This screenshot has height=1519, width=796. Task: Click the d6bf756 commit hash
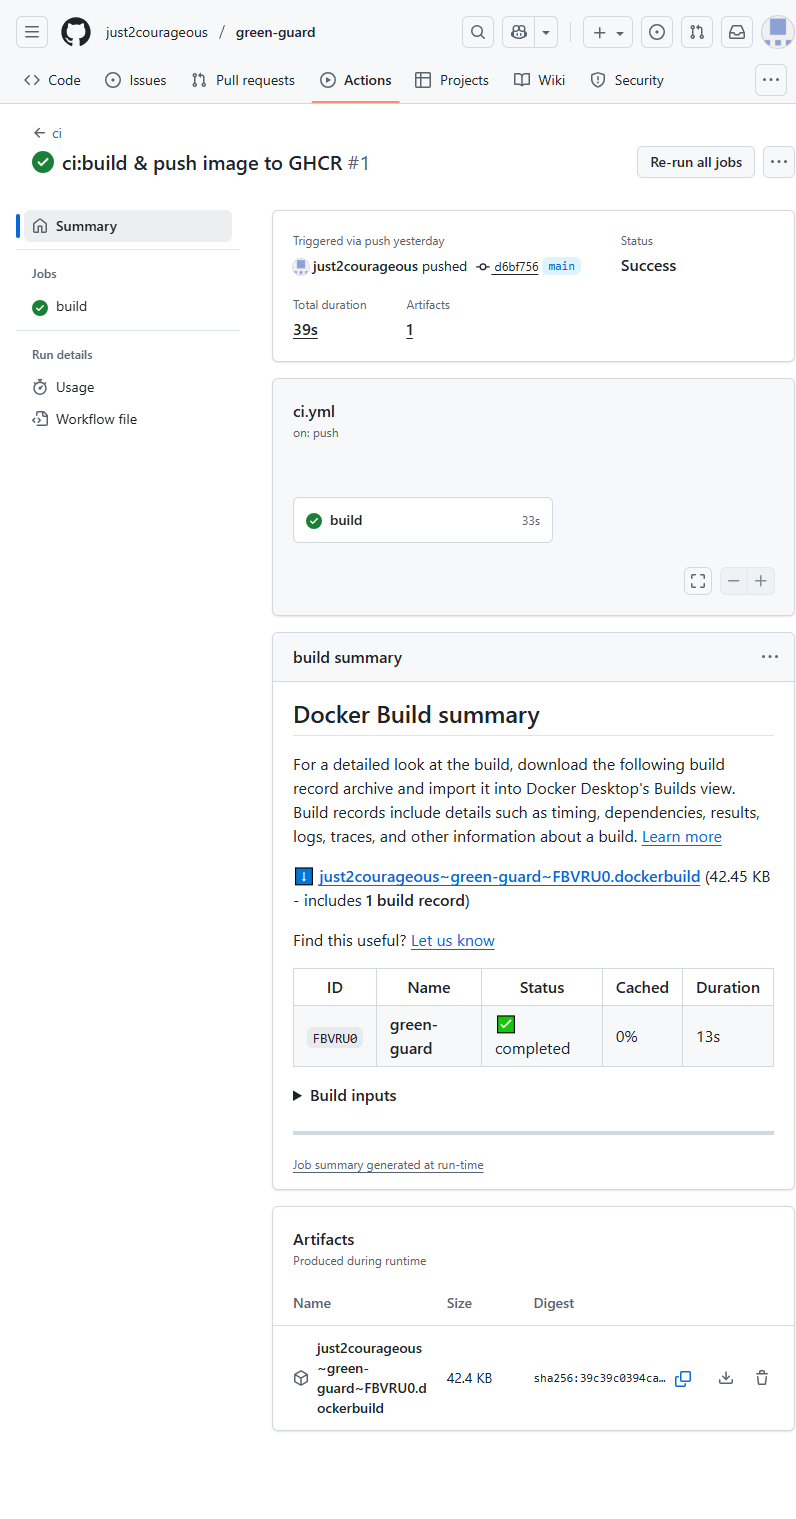[x=515, y=267]
